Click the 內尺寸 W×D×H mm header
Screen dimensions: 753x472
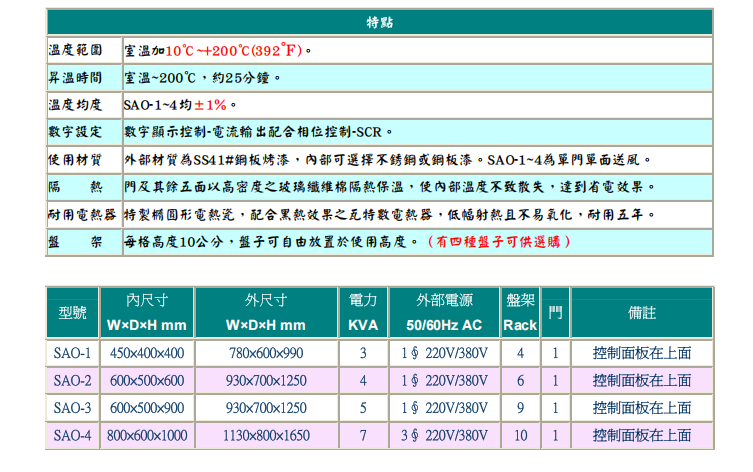(146, 313)
